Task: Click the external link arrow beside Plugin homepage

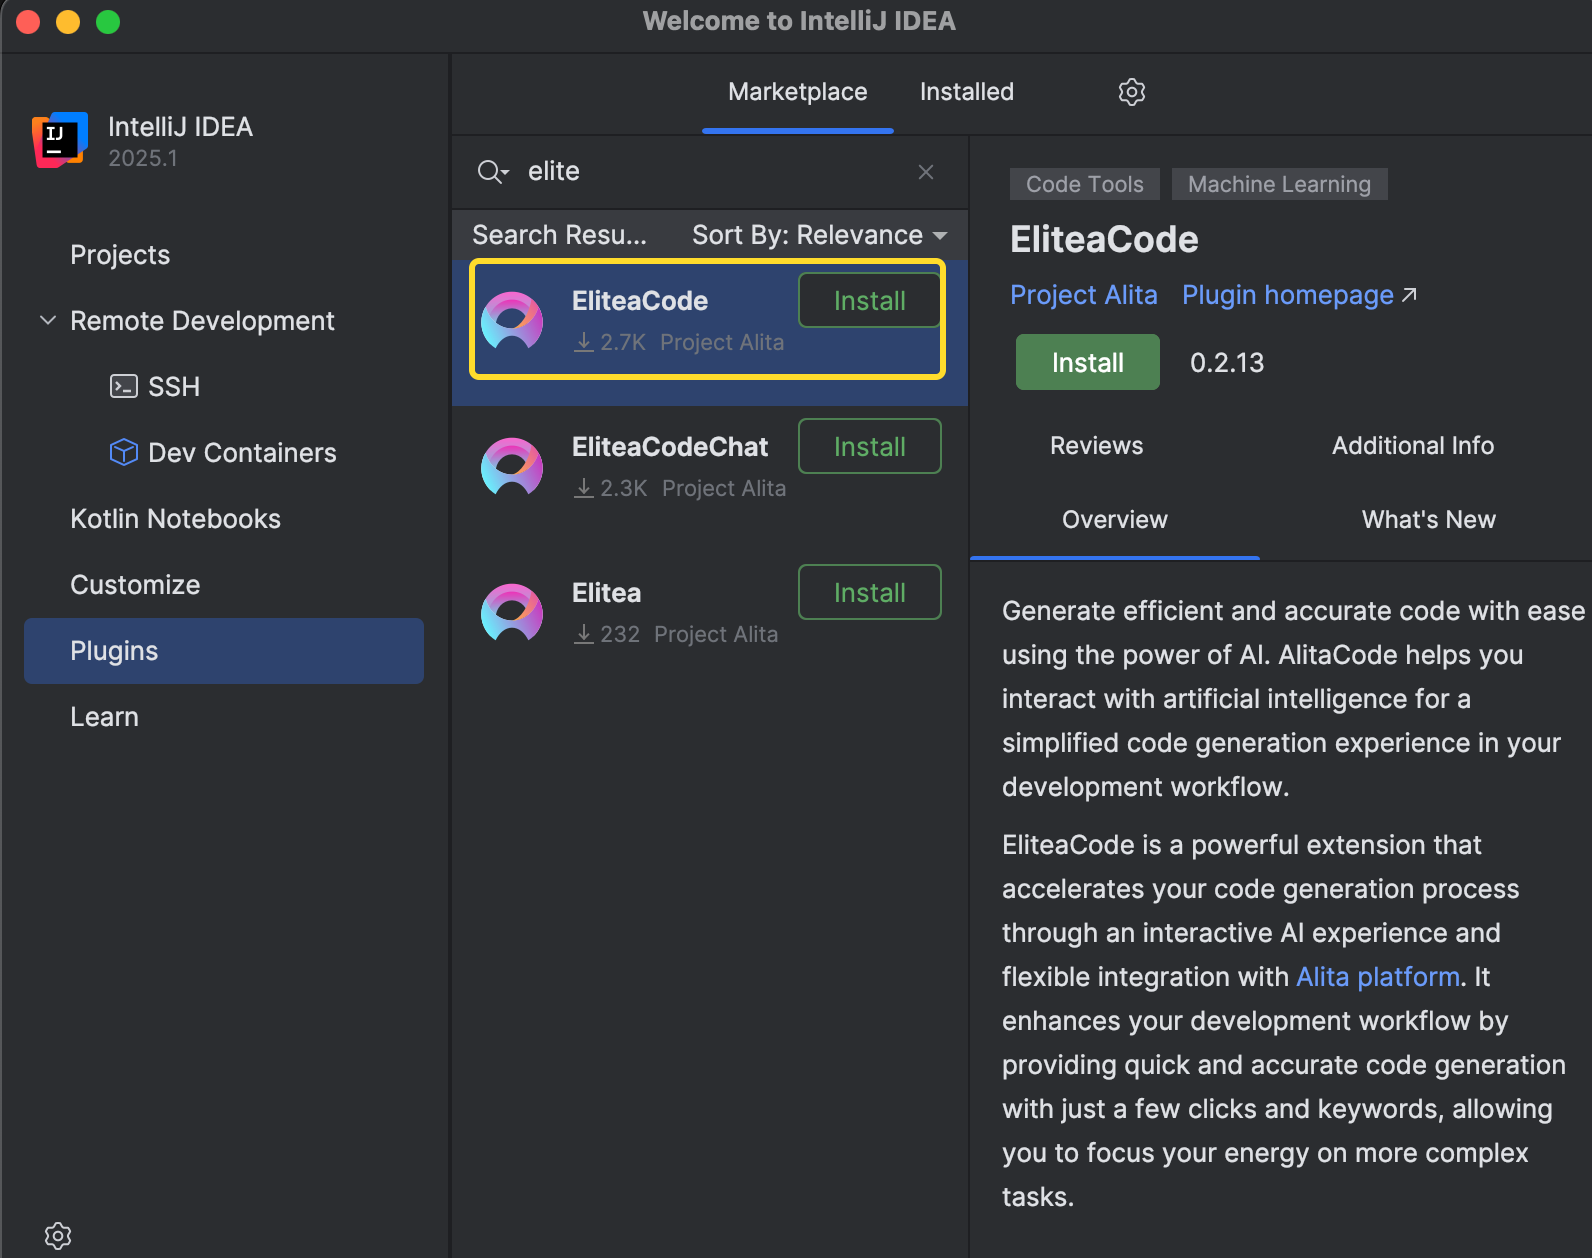Action: click(x=1409, y=295)
